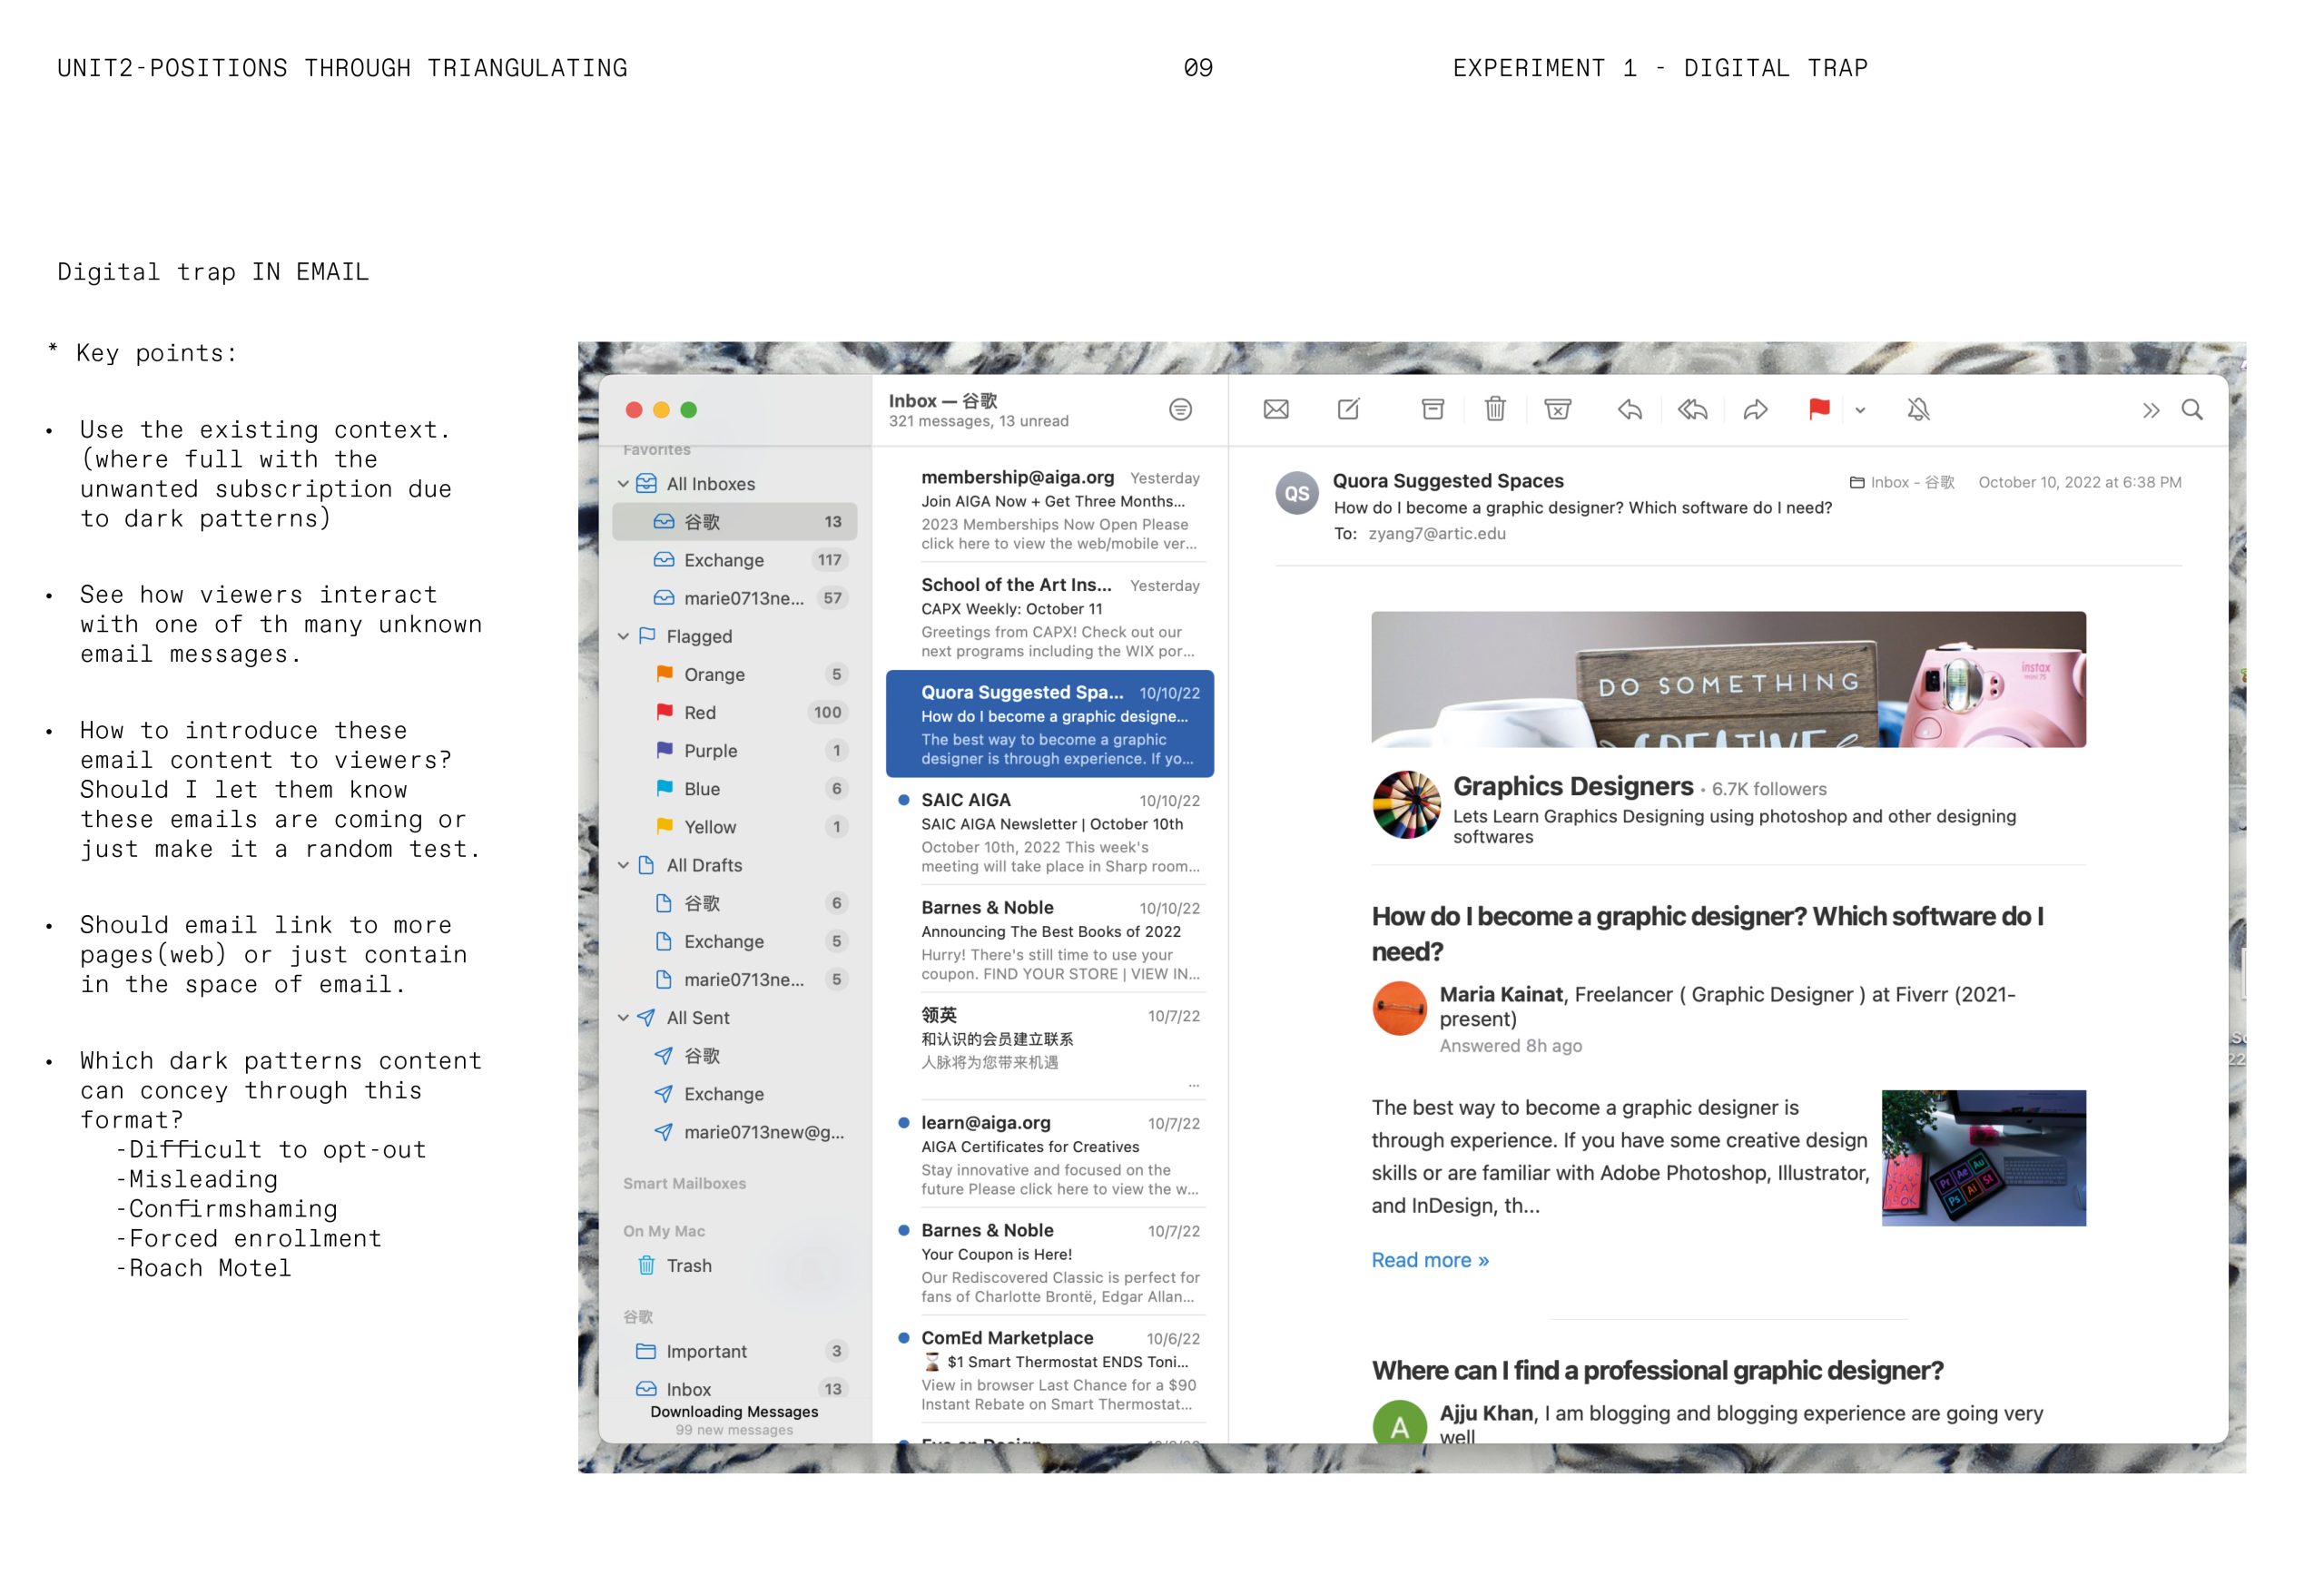The width and height of the screenshot is (2324, 1595).
Task: Click the Read more link
Action: point(1430,1261)
